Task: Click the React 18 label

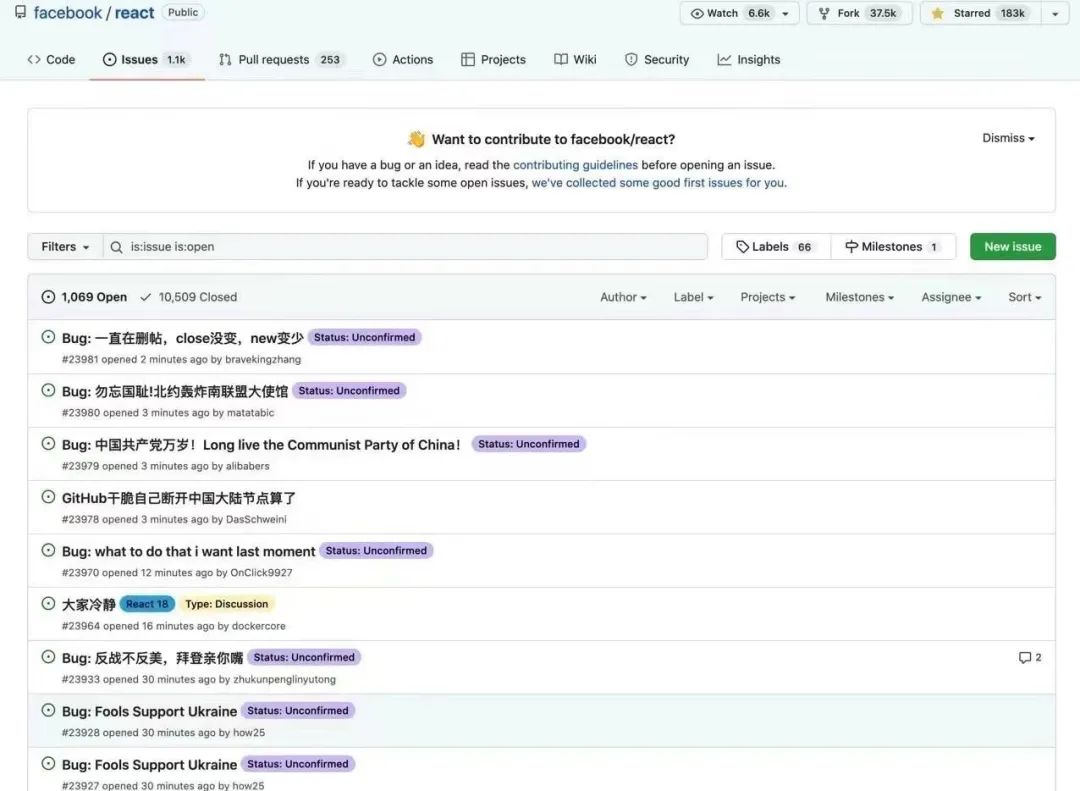Action: [x=147, y=604]
